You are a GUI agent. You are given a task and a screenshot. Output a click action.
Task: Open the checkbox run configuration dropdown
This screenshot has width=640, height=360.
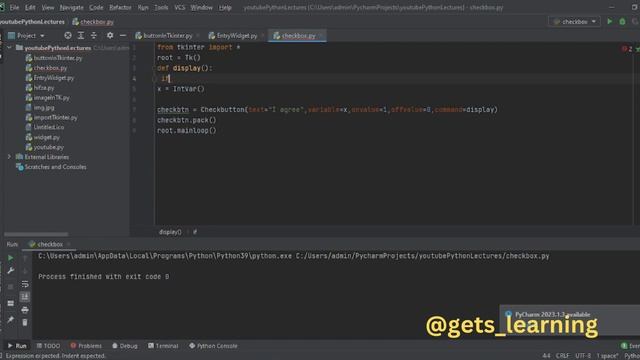(x=575, y=21)
